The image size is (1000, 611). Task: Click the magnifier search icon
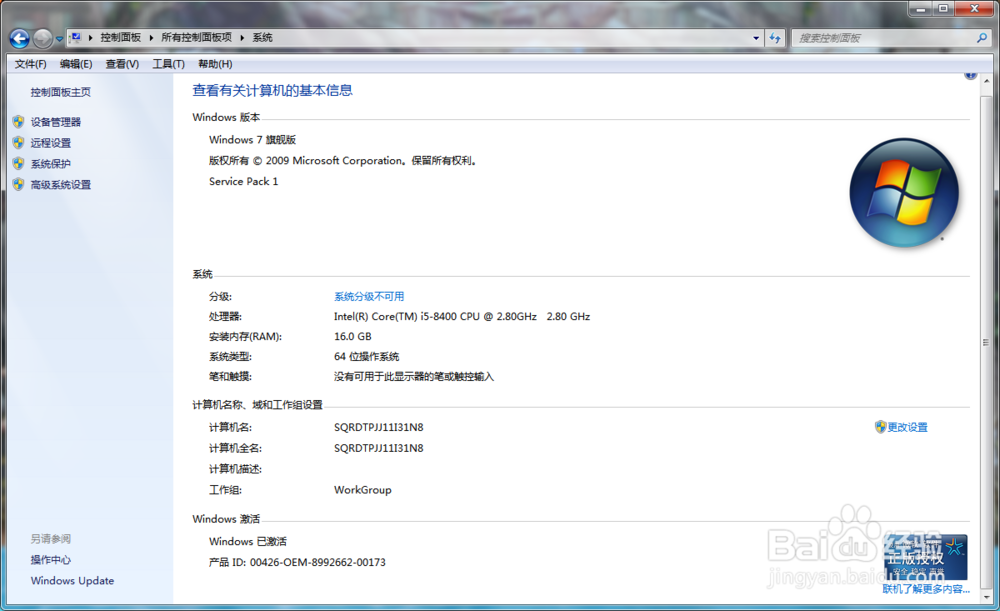coord(982,38)
